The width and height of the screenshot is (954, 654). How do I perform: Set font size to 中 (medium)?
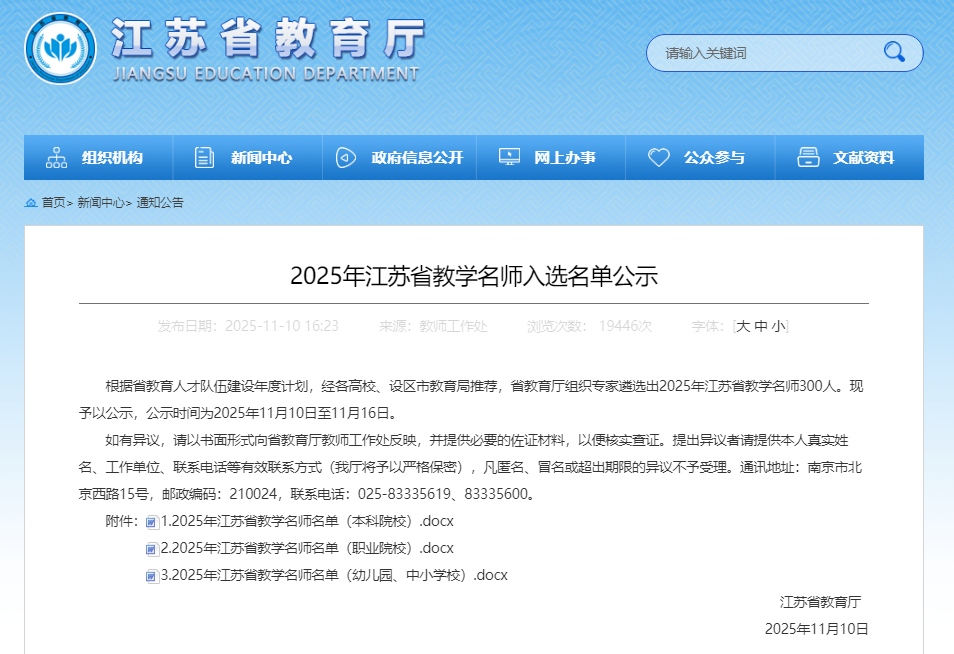tap(760, 326)
